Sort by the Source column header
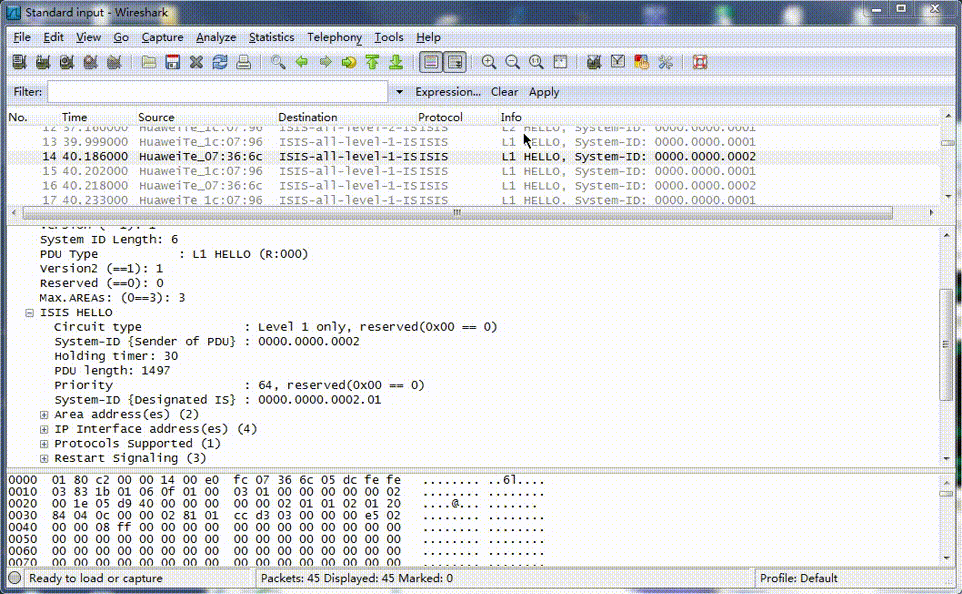Screen dimensions: 962x594 coord(156,117)
